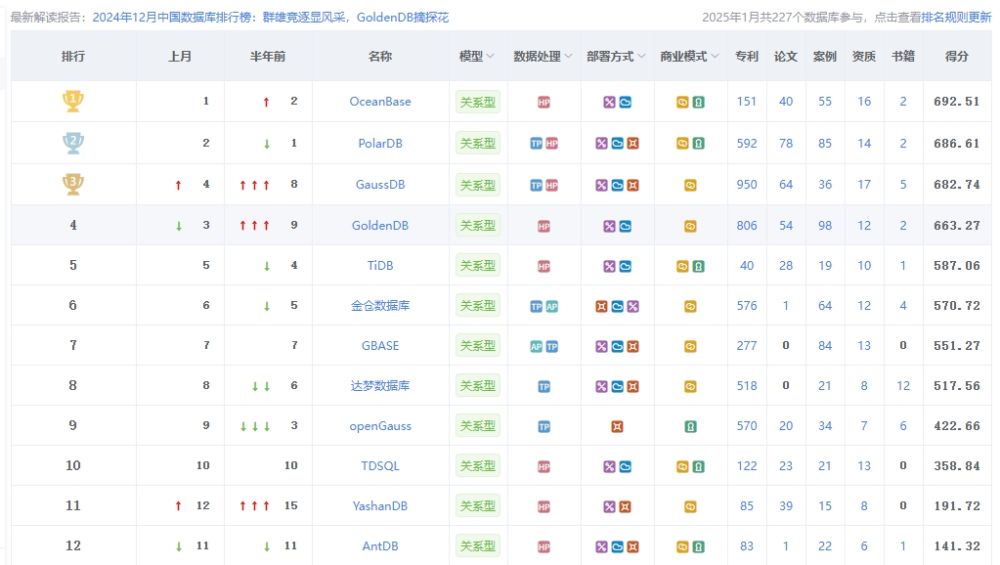The image size is (1000, 565).
Task: Open the 金仓数据库 link
Action: click(x=380, y=305)
